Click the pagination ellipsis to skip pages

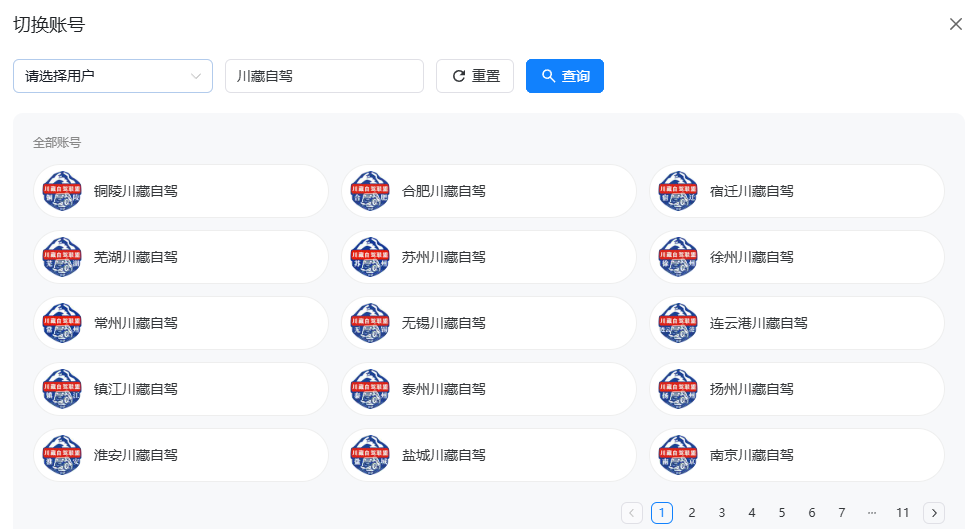(872, 513)
